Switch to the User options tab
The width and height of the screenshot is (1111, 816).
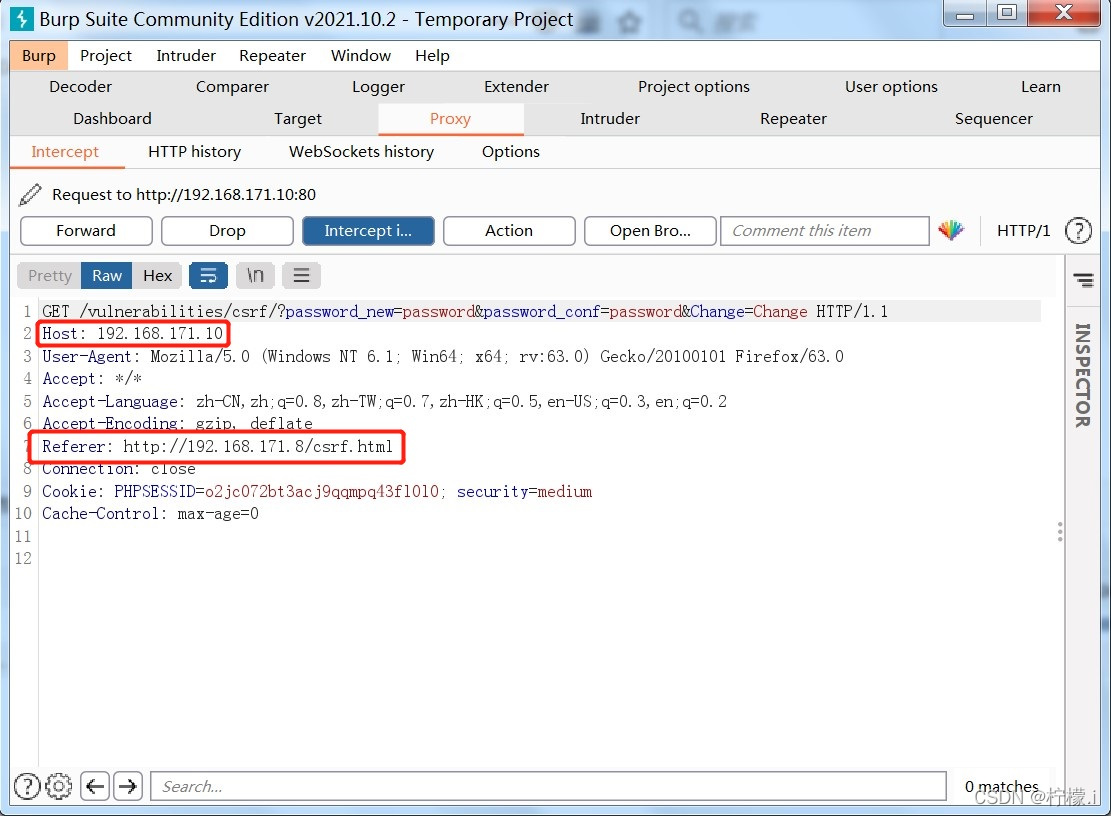891,86
